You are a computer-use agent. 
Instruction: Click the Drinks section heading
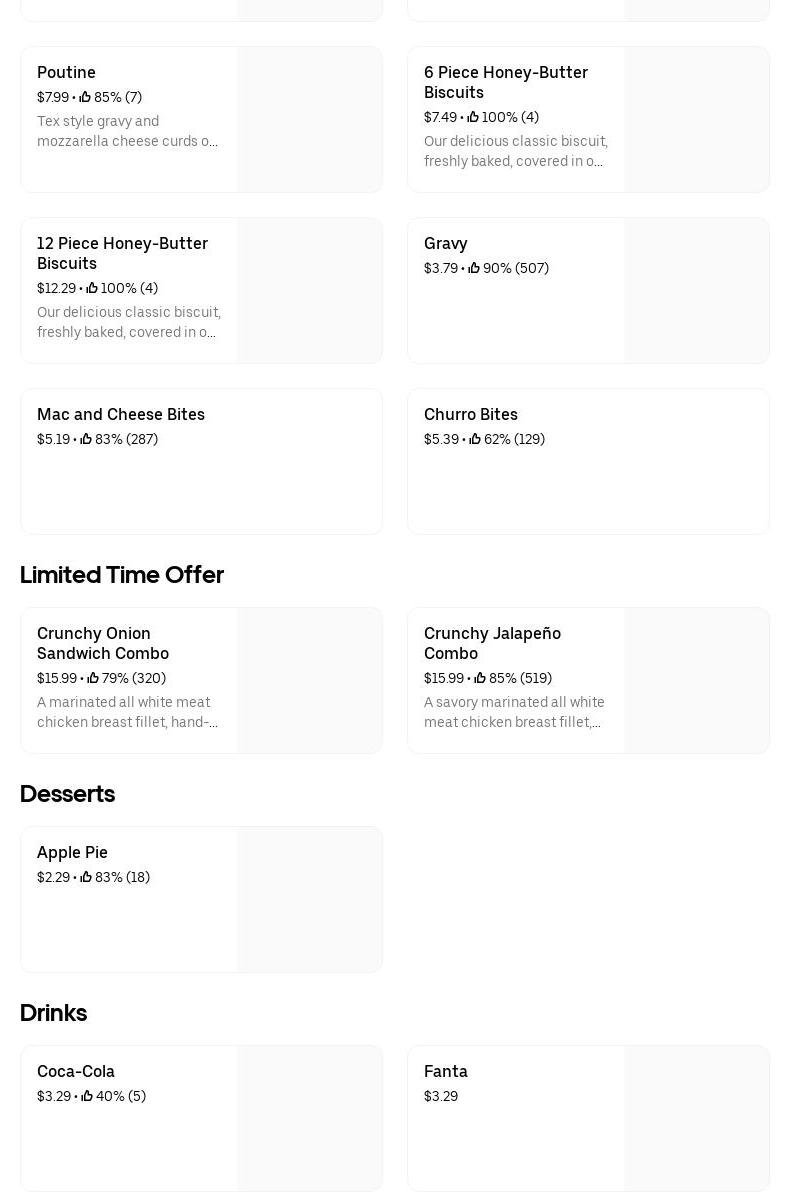pos(53,1012)
